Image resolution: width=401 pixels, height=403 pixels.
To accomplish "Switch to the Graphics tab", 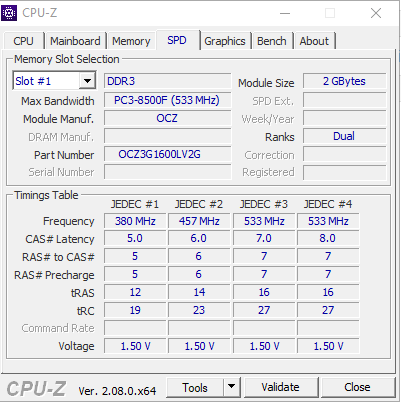I will 225,41.
